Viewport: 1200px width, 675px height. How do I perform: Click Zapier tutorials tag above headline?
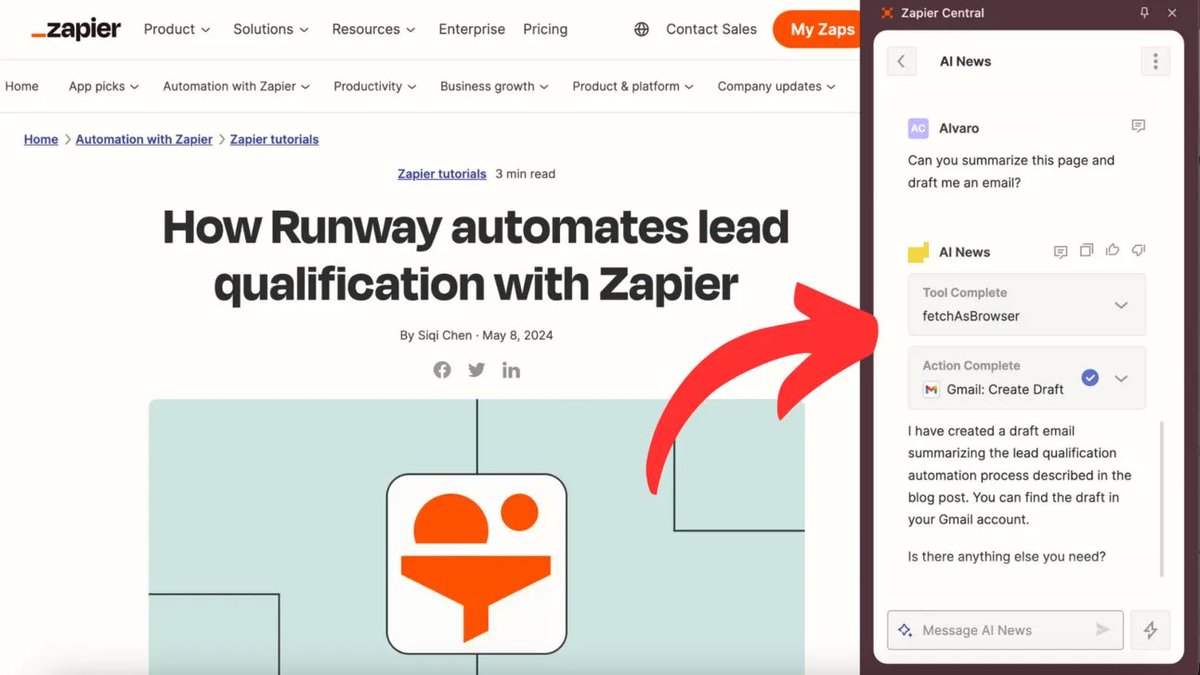(442, 173)
